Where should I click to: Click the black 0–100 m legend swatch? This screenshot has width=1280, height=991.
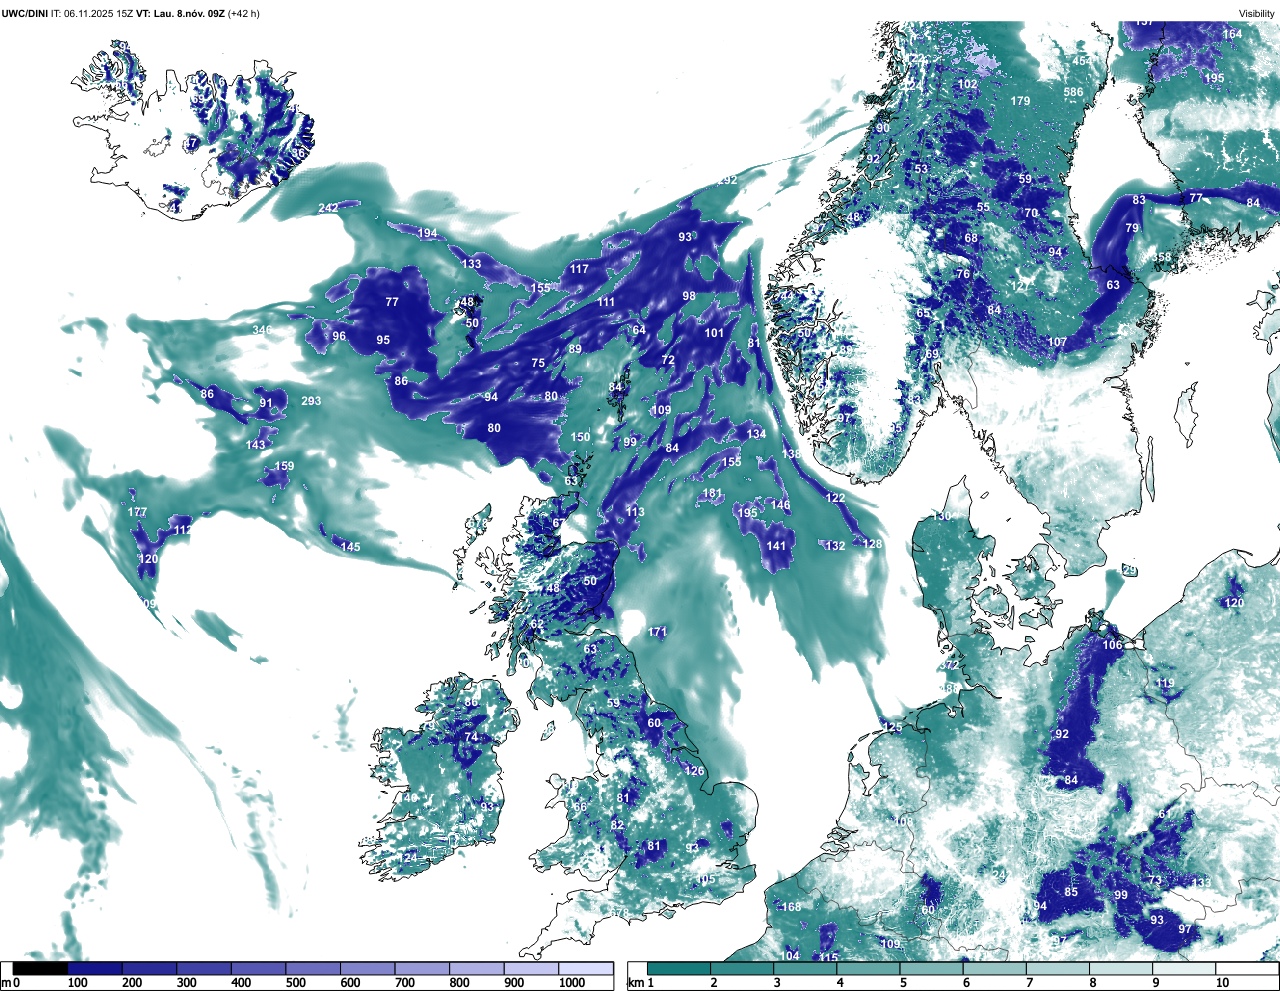point(40,968)
